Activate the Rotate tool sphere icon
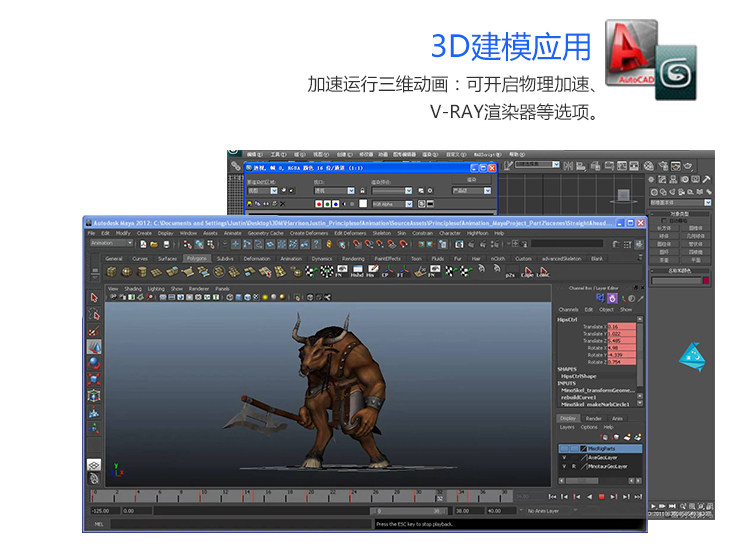Viewport: 750px width, 557px height. click(94, 363)
